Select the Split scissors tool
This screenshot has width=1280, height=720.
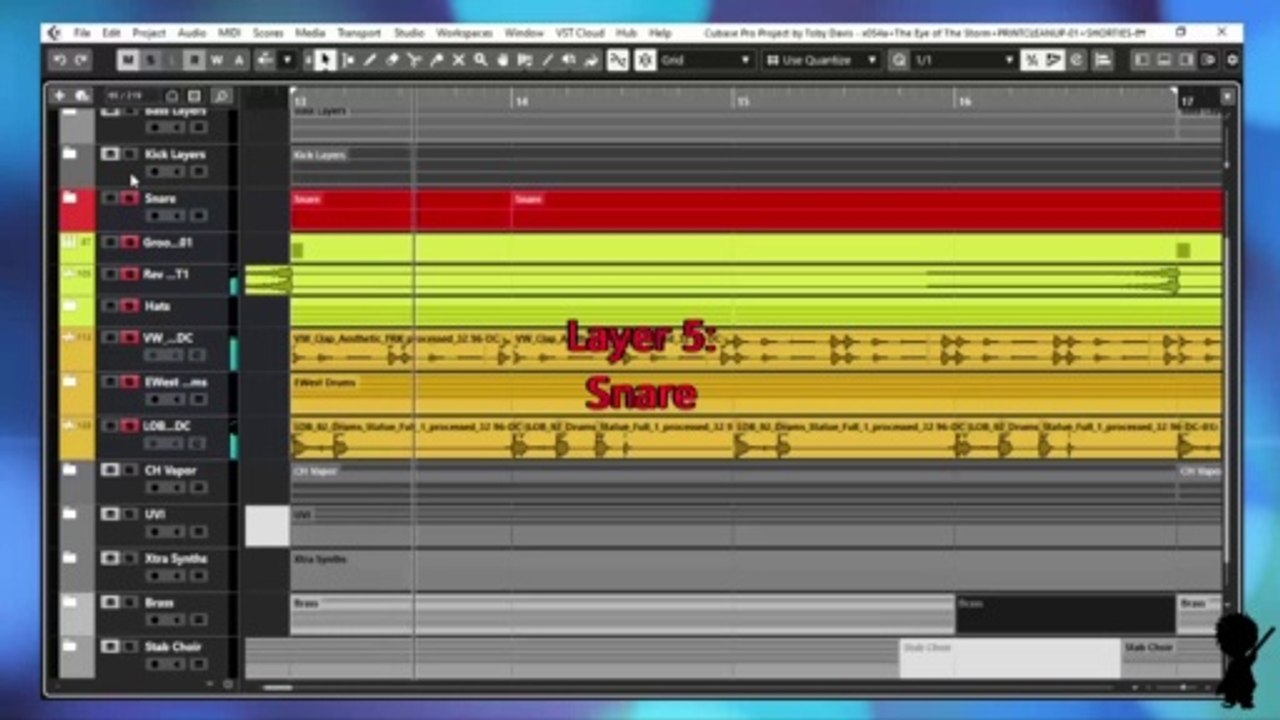click(414, 60)
